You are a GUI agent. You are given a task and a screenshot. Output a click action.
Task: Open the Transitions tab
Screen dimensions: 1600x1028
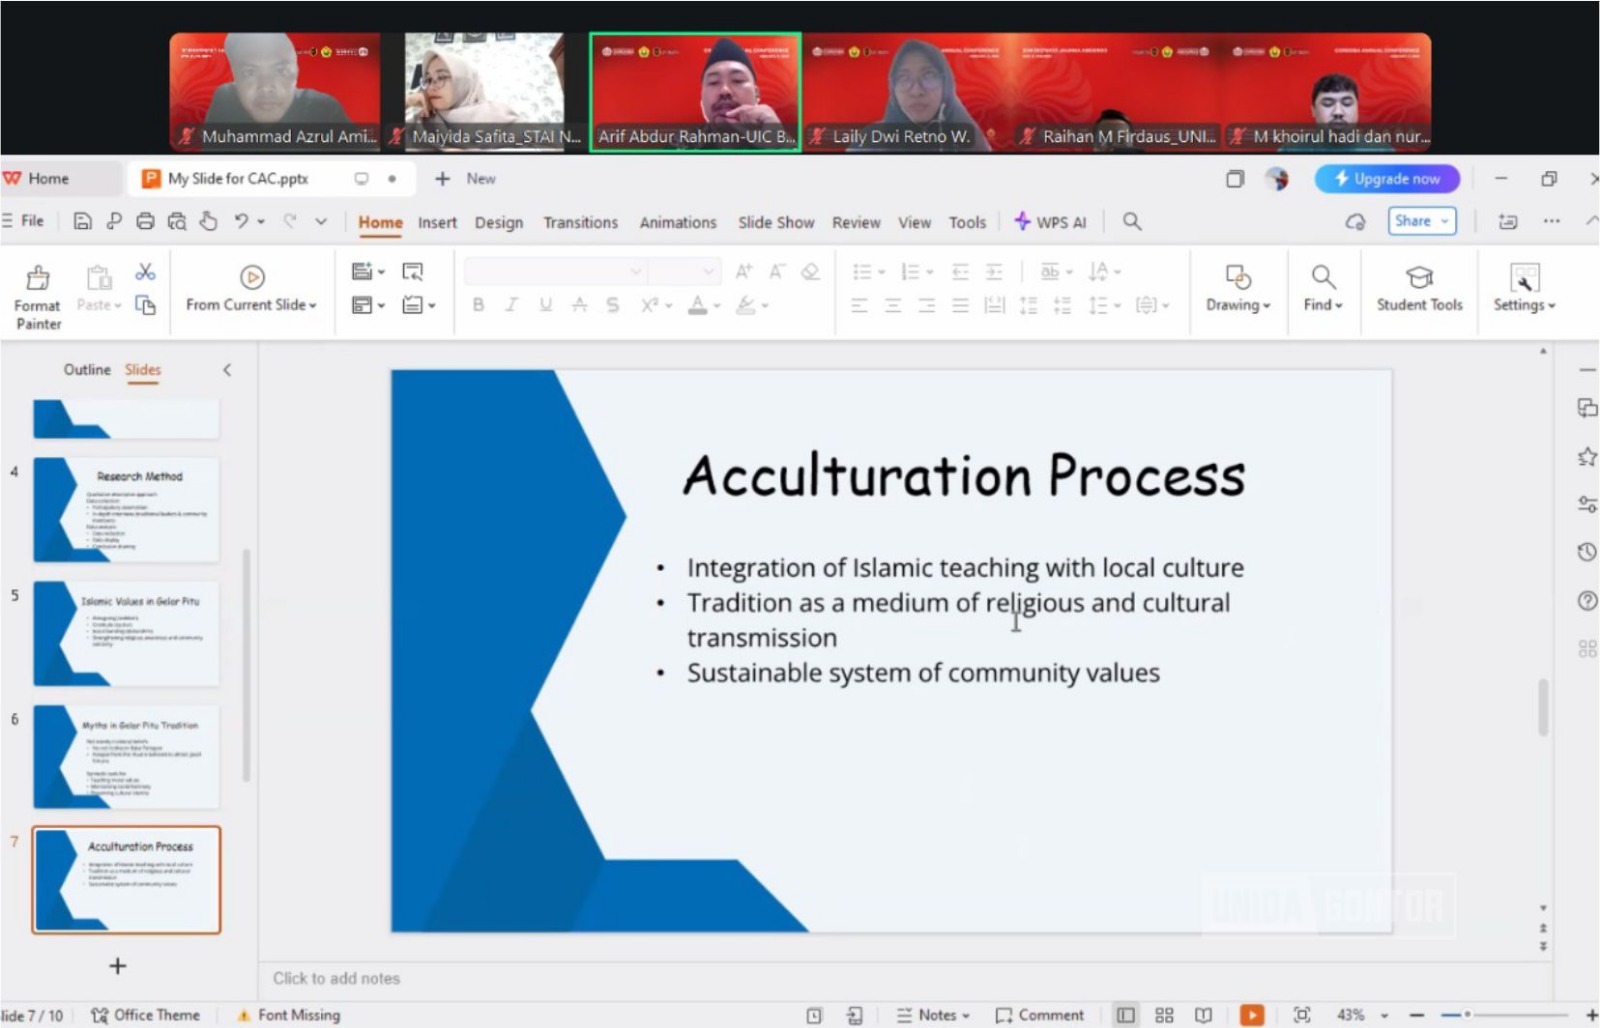coord(580,222)
